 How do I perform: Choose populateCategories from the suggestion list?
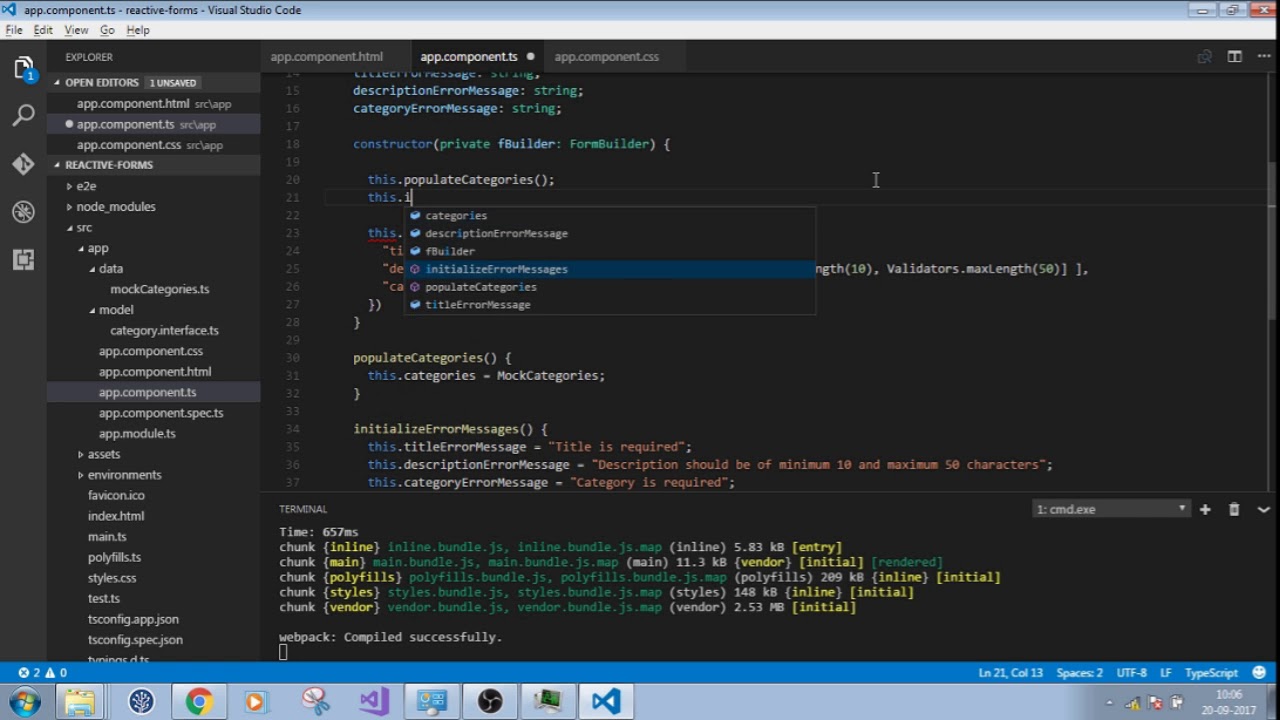(x=609, y=287)
